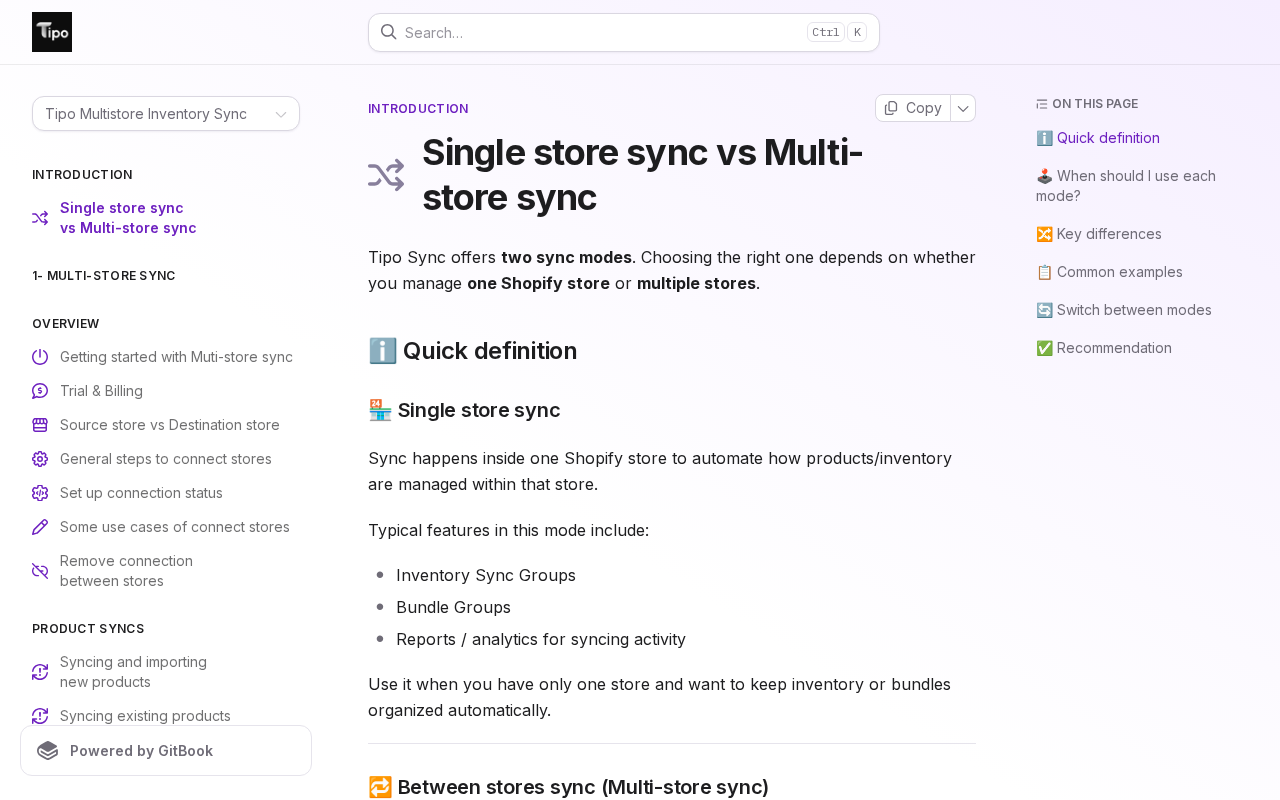Click the Copy page button

[913, 108]
